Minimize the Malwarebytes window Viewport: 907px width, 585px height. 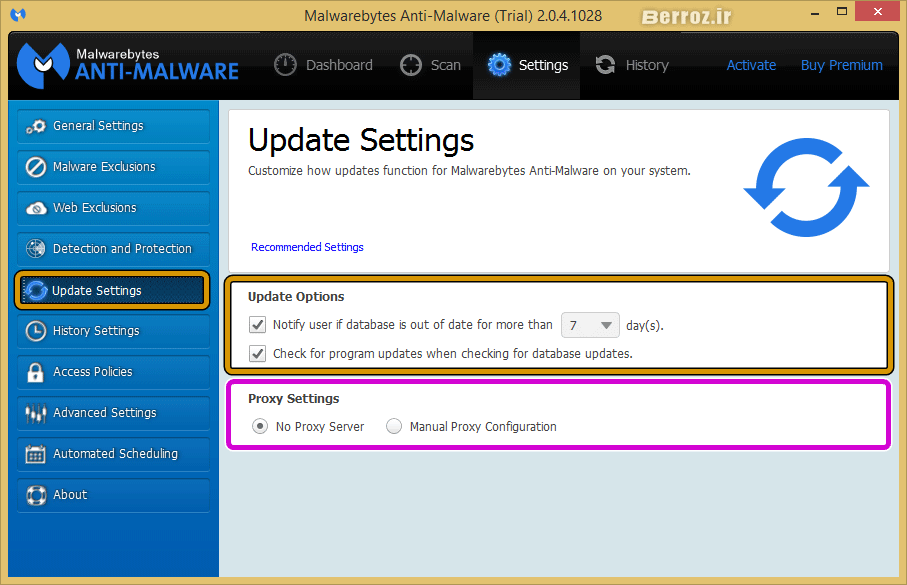(x=815, y=13)
